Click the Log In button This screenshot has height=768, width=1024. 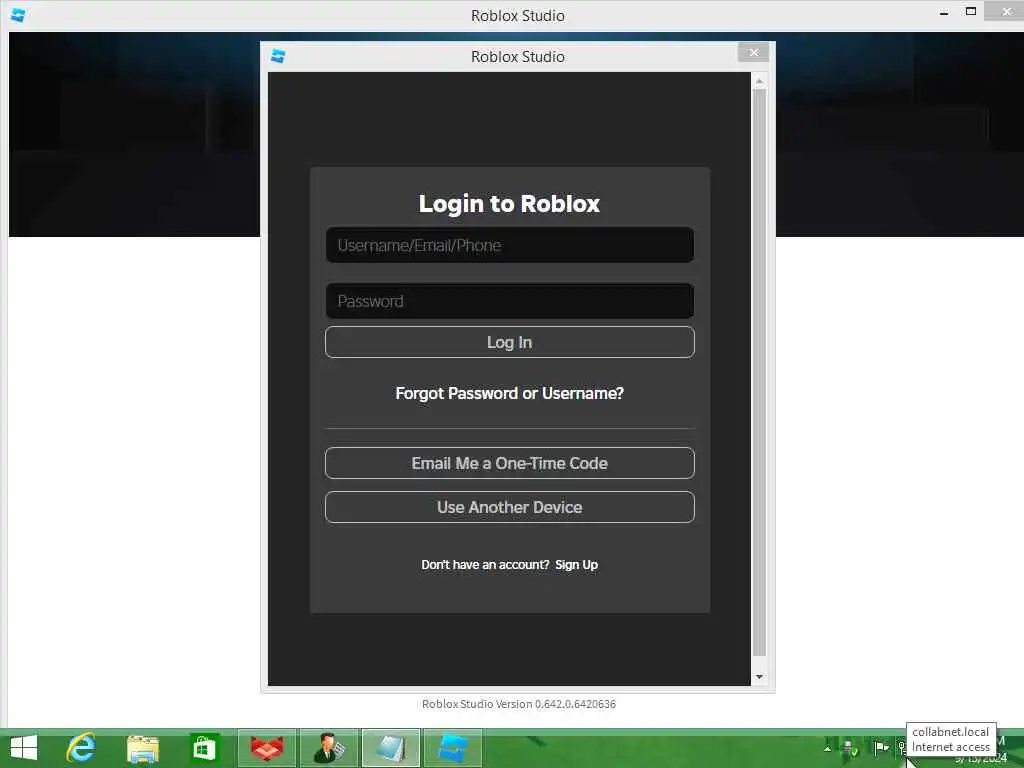click(509, 342)
